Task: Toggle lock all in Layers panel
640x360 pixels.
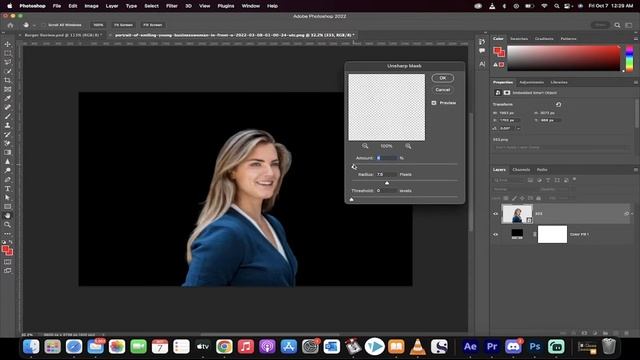Action: pos(538,198)
